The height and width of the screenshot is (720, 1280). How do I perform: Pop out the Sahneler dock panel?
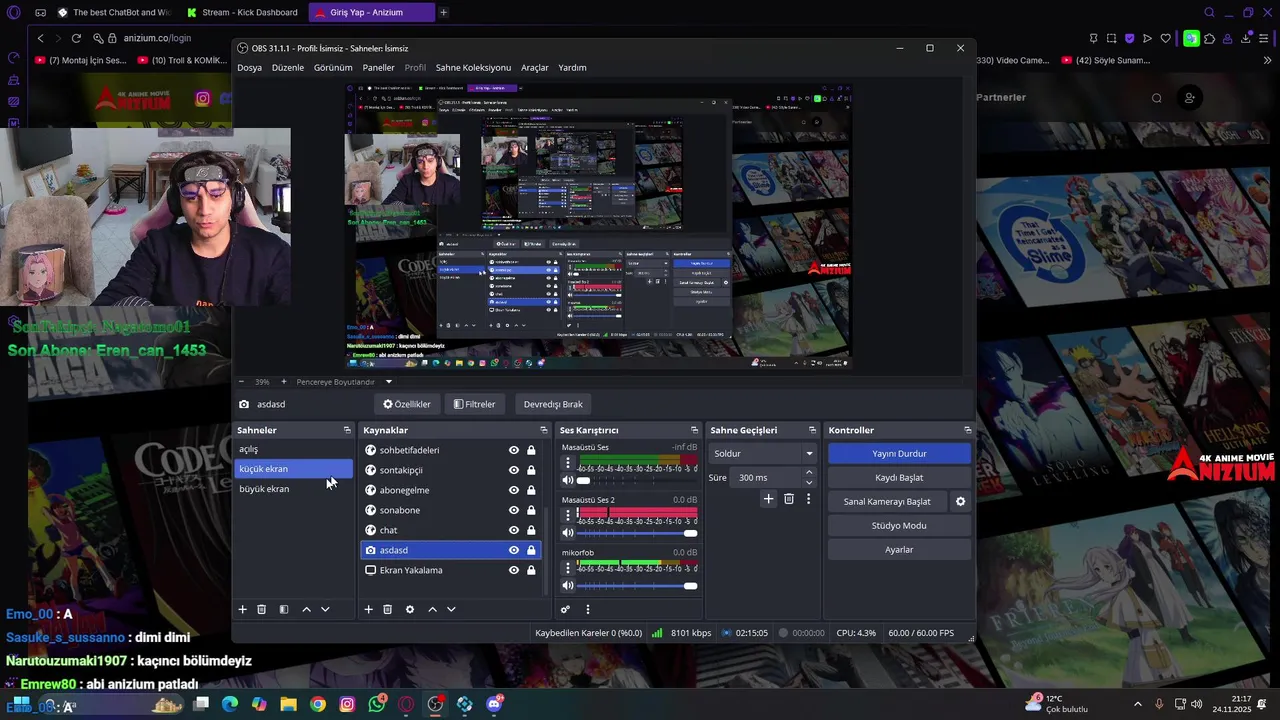point(347,430)
